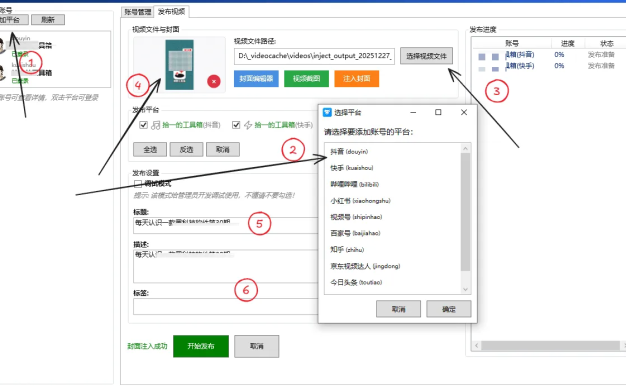Click platform list scroll up arrow
The height and width of the screenshot is (386, 626).
point(466,148)
